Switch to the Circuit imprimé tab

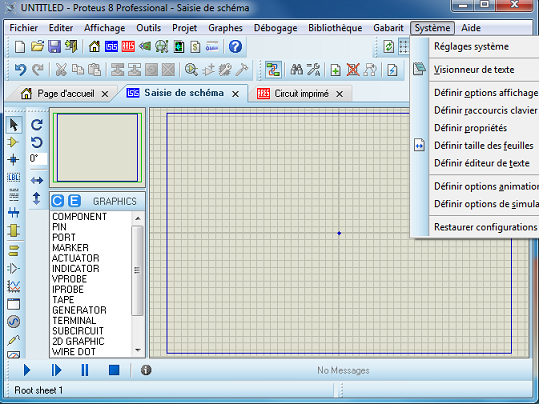(301, 94)
